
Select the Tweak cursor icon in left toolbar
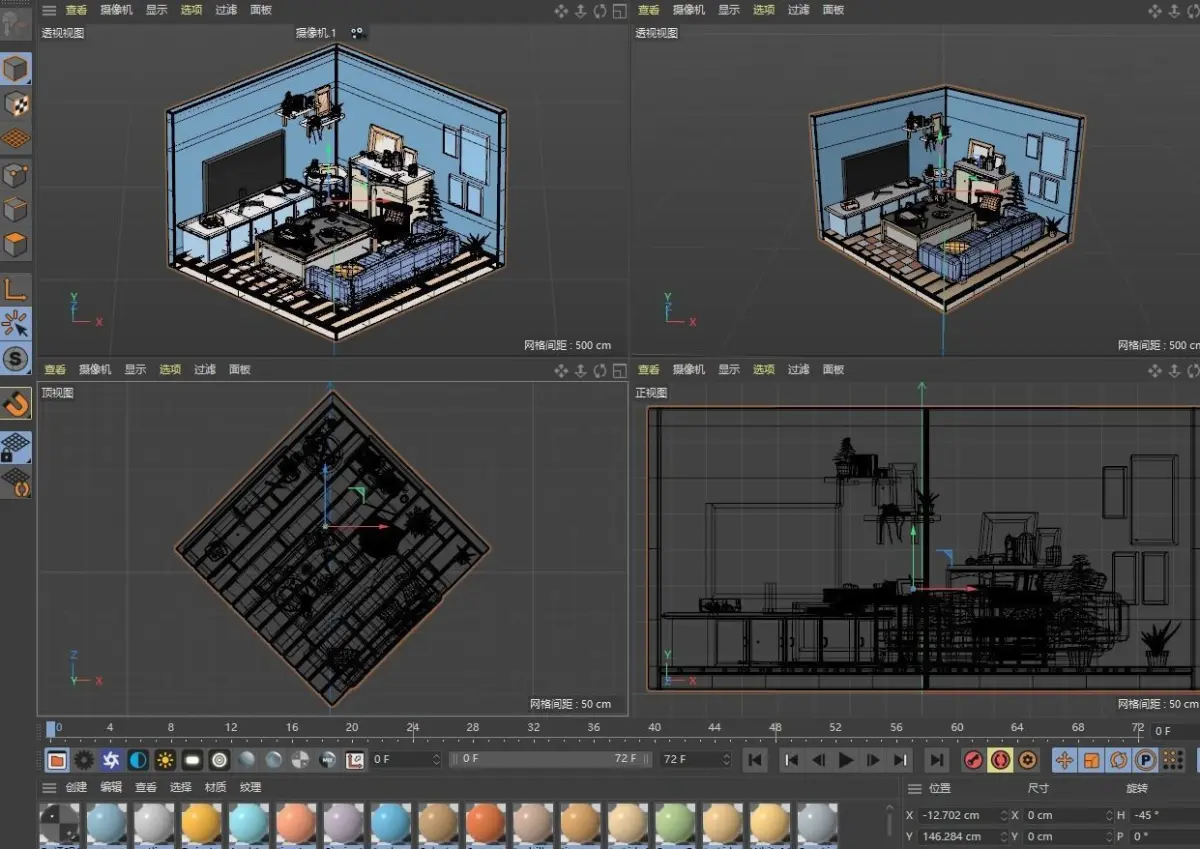(x=16, y=324)
